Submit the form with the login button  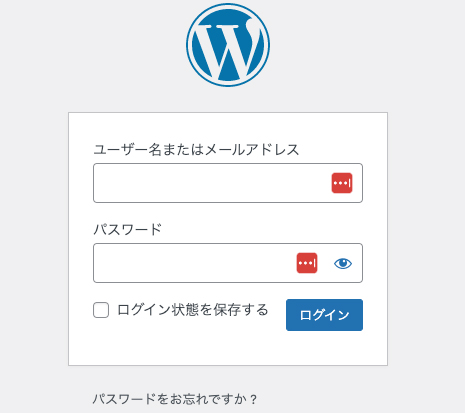(x=324, y=315)
